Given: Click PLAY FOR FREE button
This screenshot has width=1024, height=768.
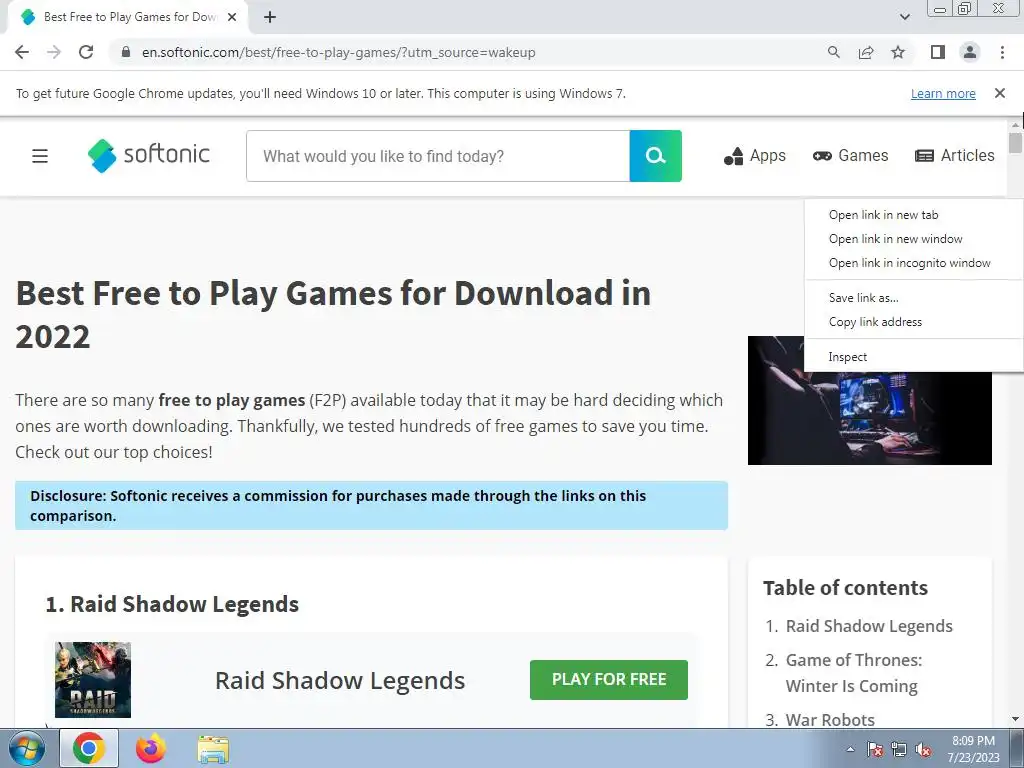Looking at the screenshot, I should click(x=609, y=680).
